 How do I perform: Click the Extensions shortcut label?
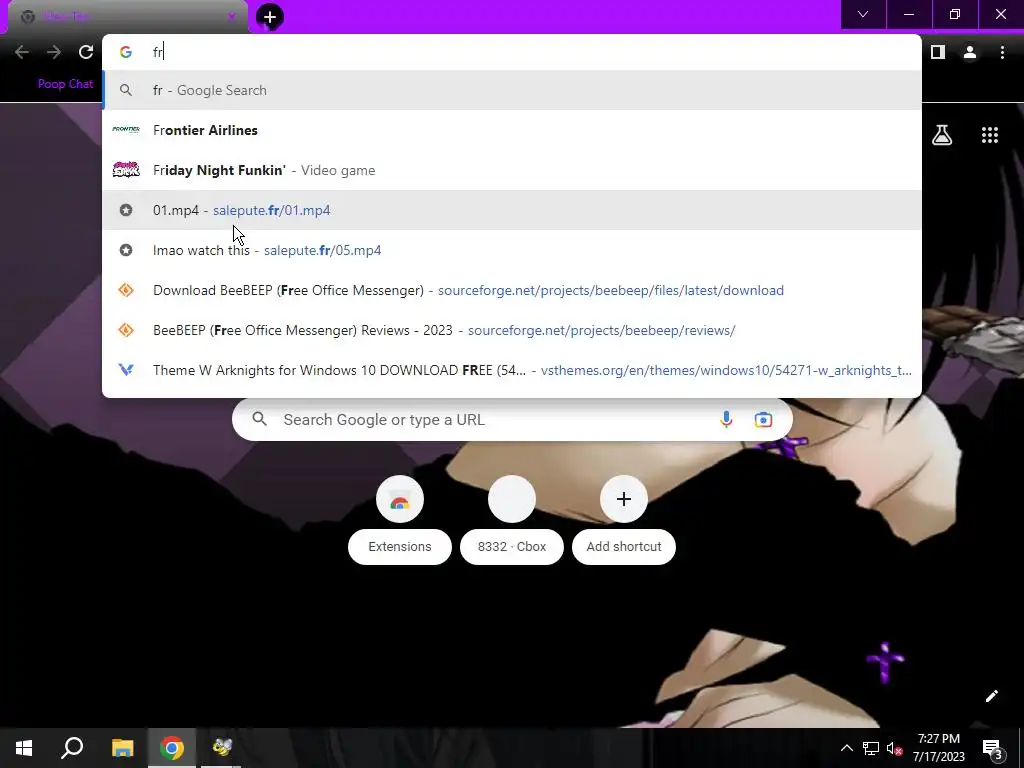[x=400, y=547]
